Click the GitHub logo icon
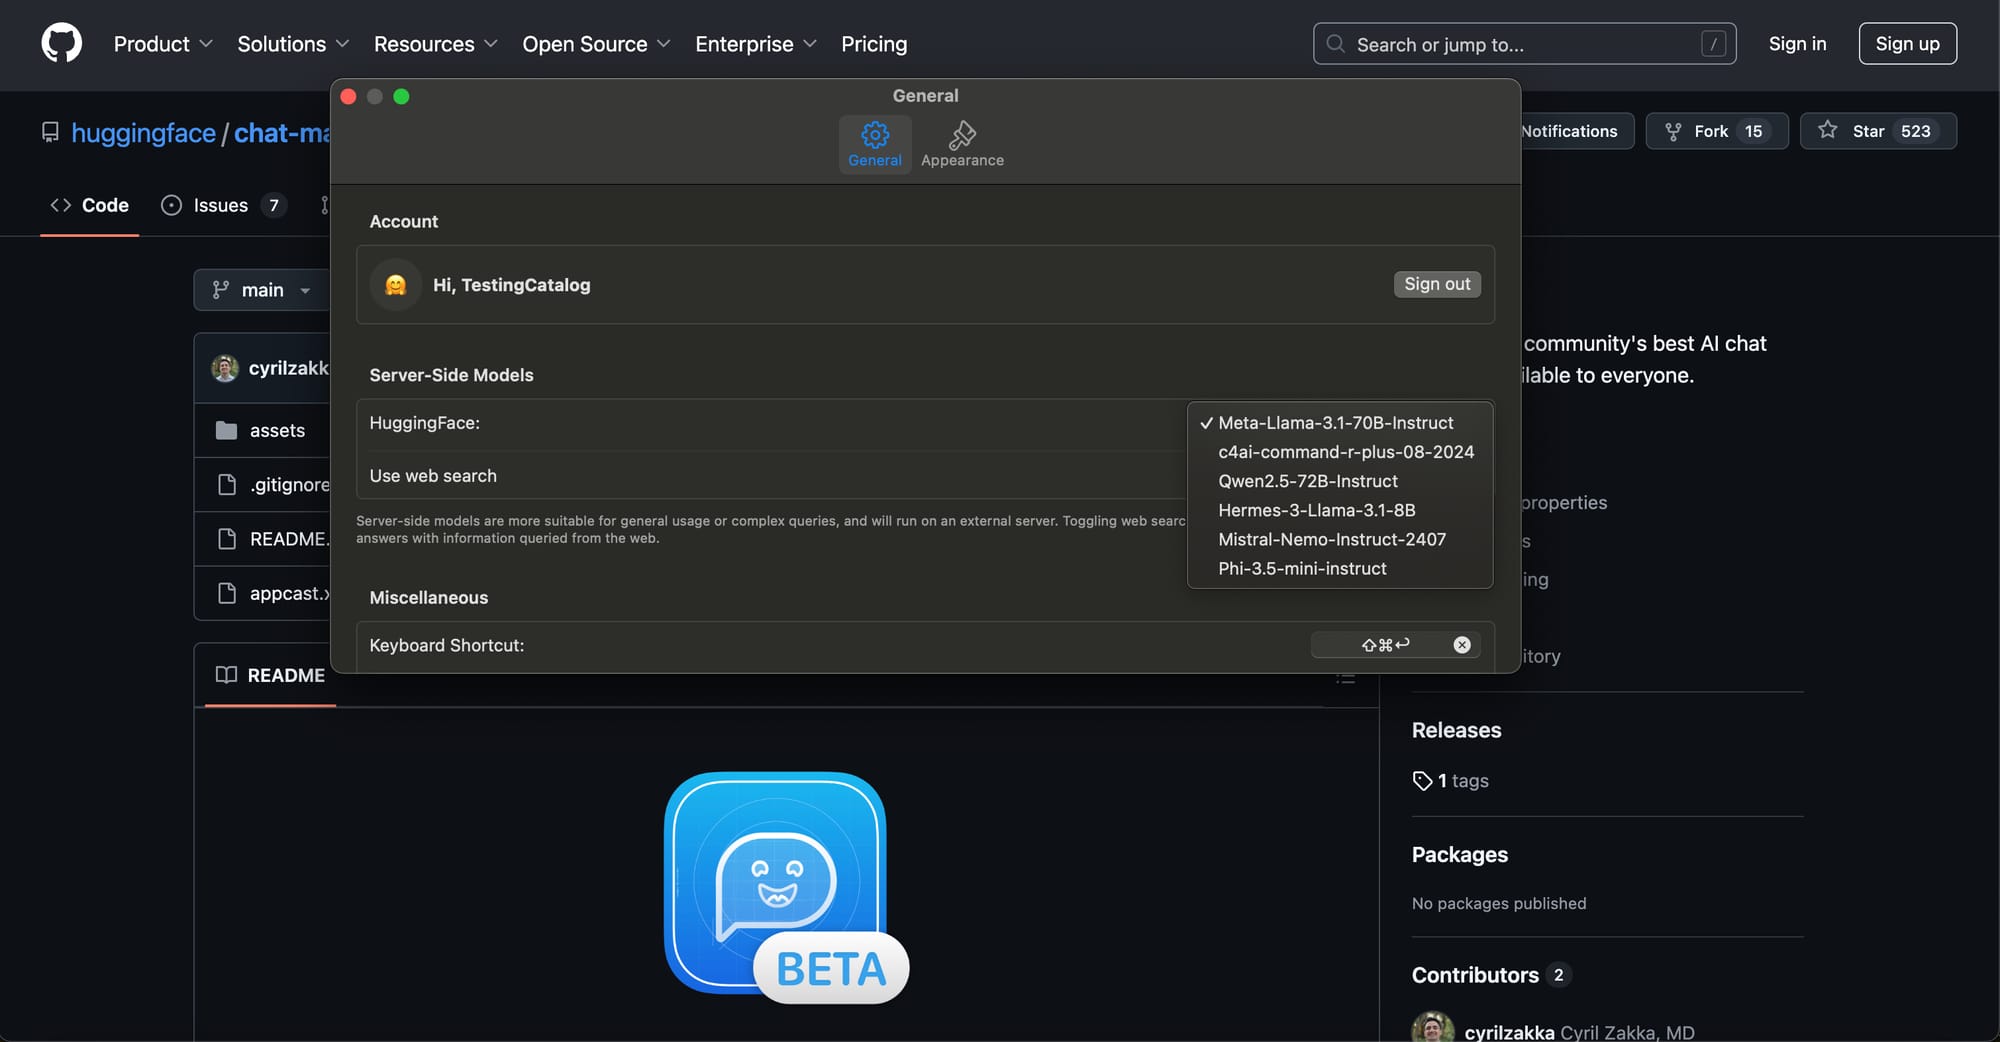The image size is (2000, 1042). coord(62,44)
